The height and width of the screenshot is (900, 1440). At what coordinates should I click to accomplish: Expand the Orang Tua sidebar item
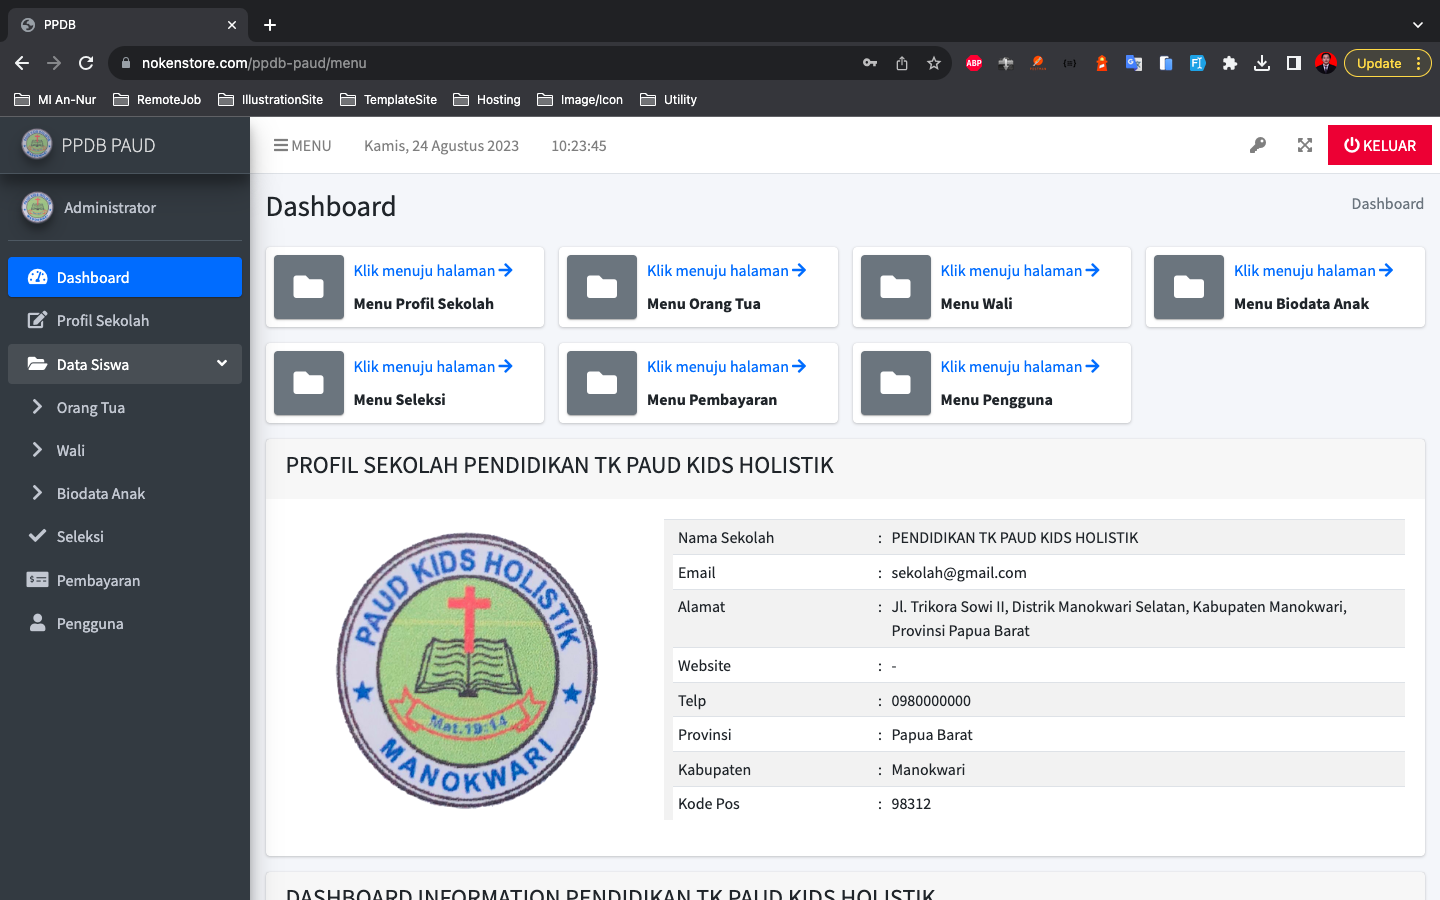click(90, 407)
